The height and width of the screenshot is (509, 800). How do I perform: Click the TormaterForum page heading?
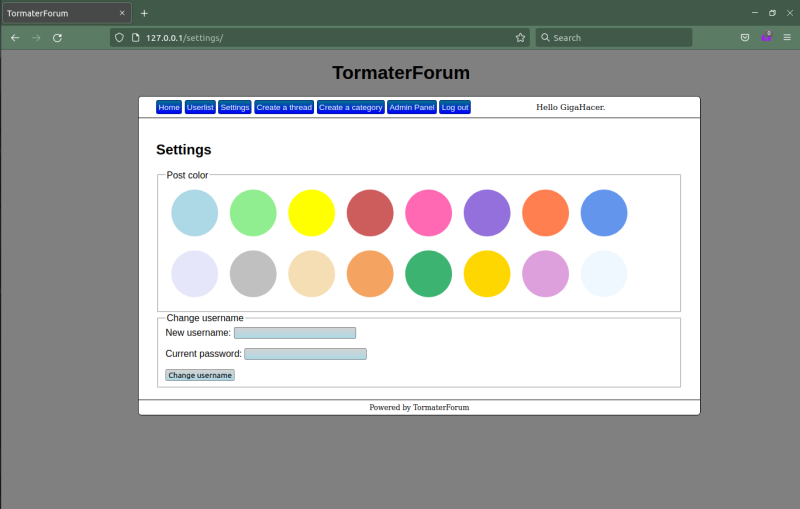(401, 73)
